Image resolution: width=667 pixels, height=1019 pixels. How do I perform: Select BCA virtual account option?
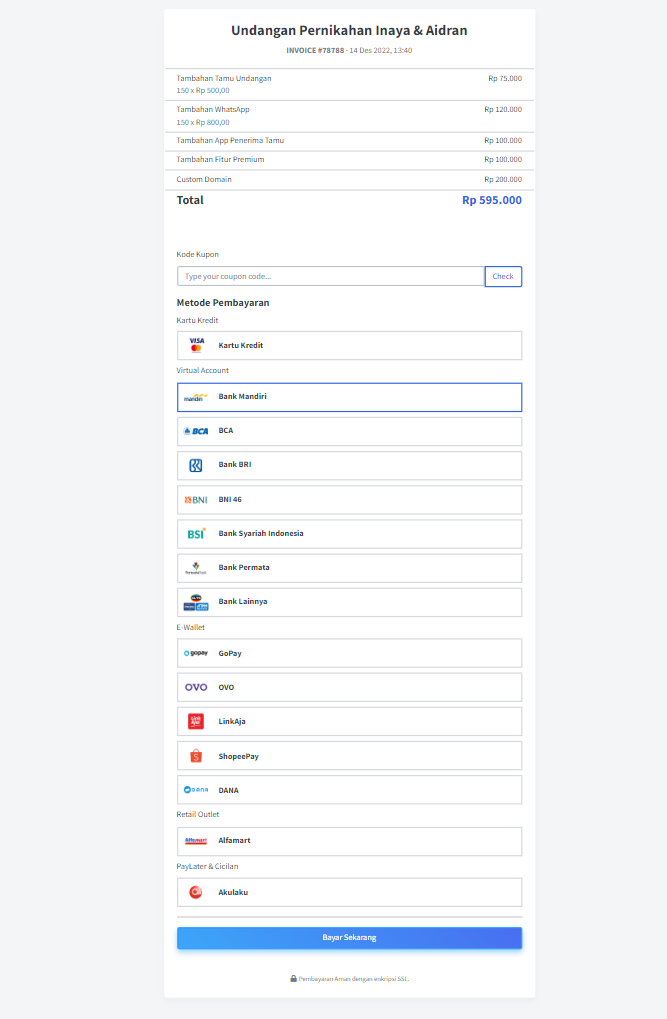pos(349,432)
